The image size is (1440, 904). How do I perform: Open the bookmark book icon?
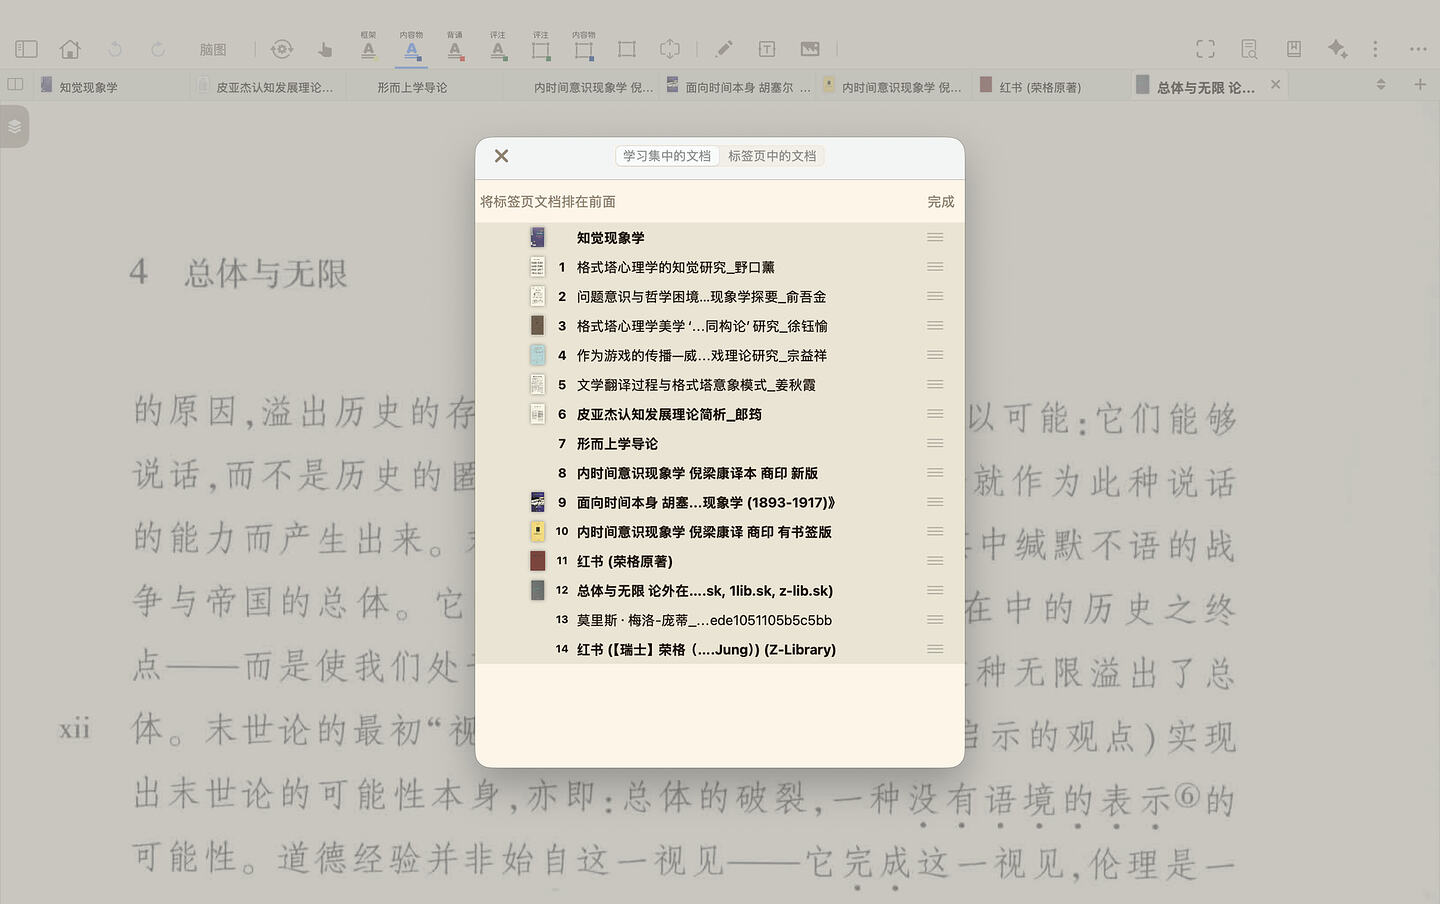1294,49
